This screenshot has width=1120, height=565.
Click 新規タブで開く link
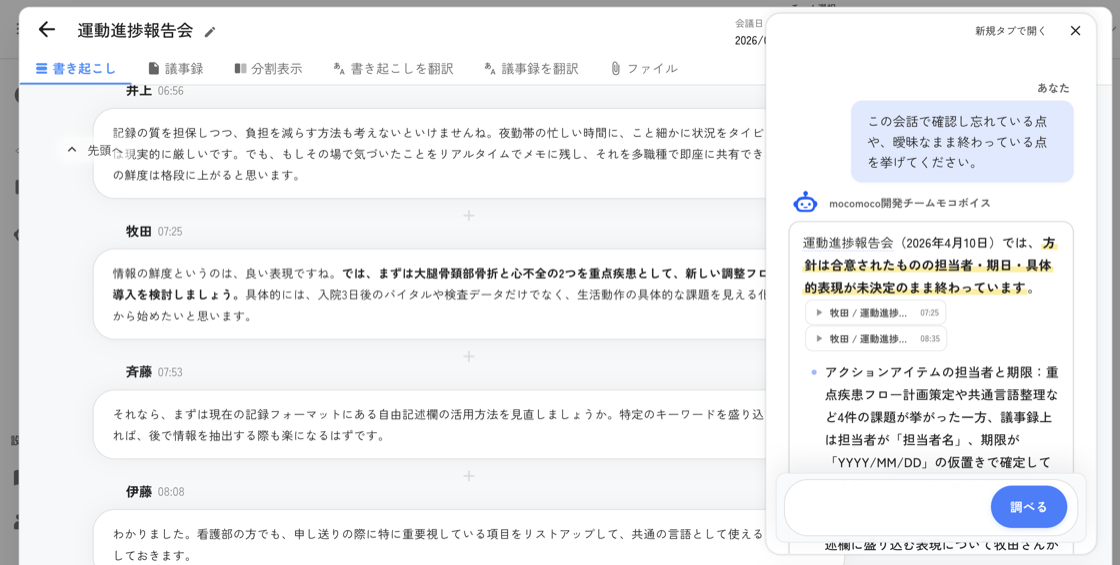pos(1010,31)
